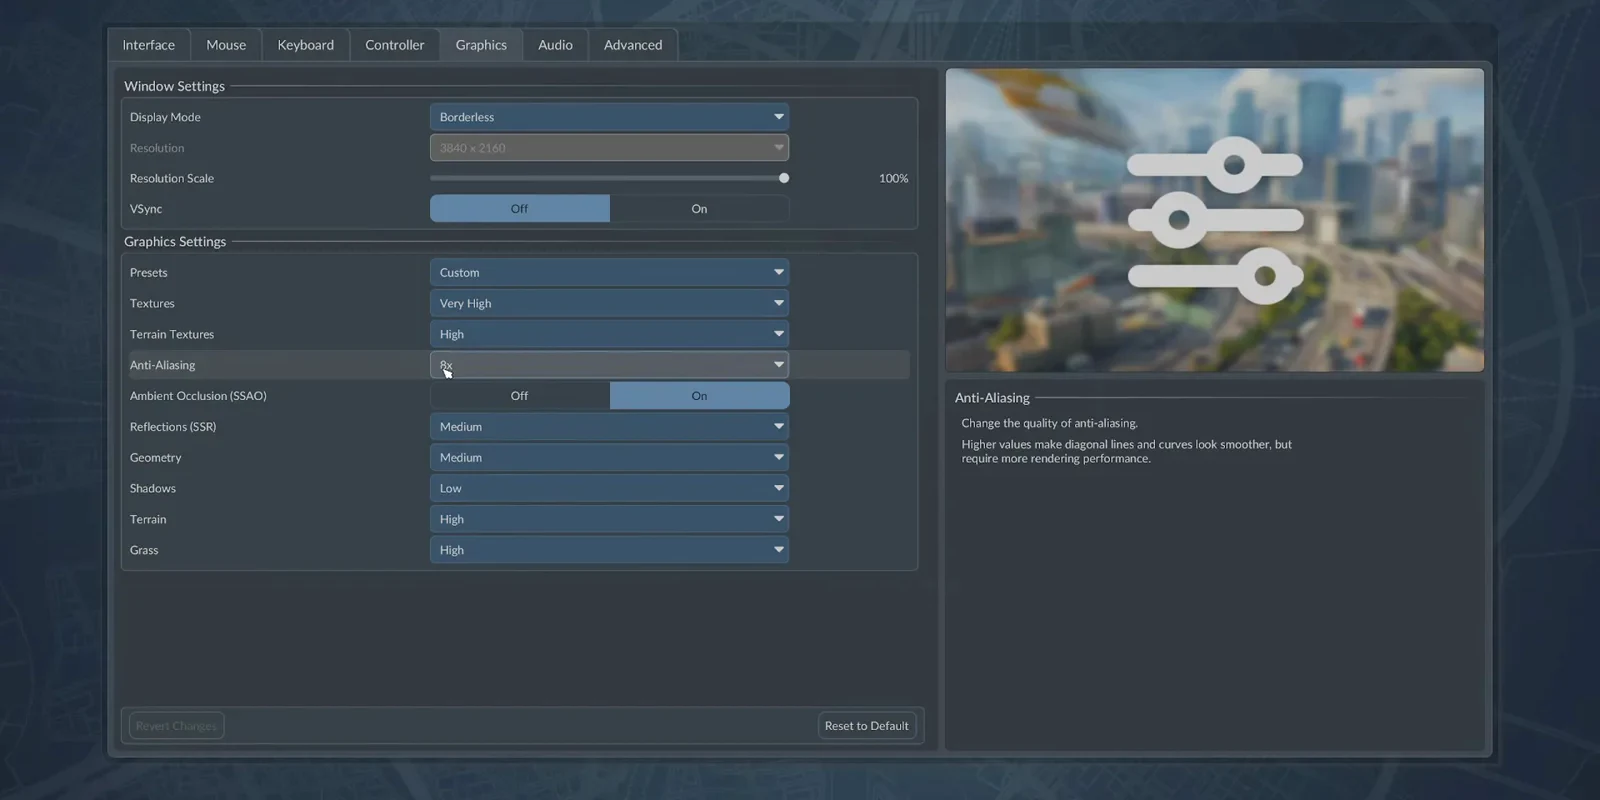
Task: Click the Shadows setting label
Action: [x=153, y=489]
